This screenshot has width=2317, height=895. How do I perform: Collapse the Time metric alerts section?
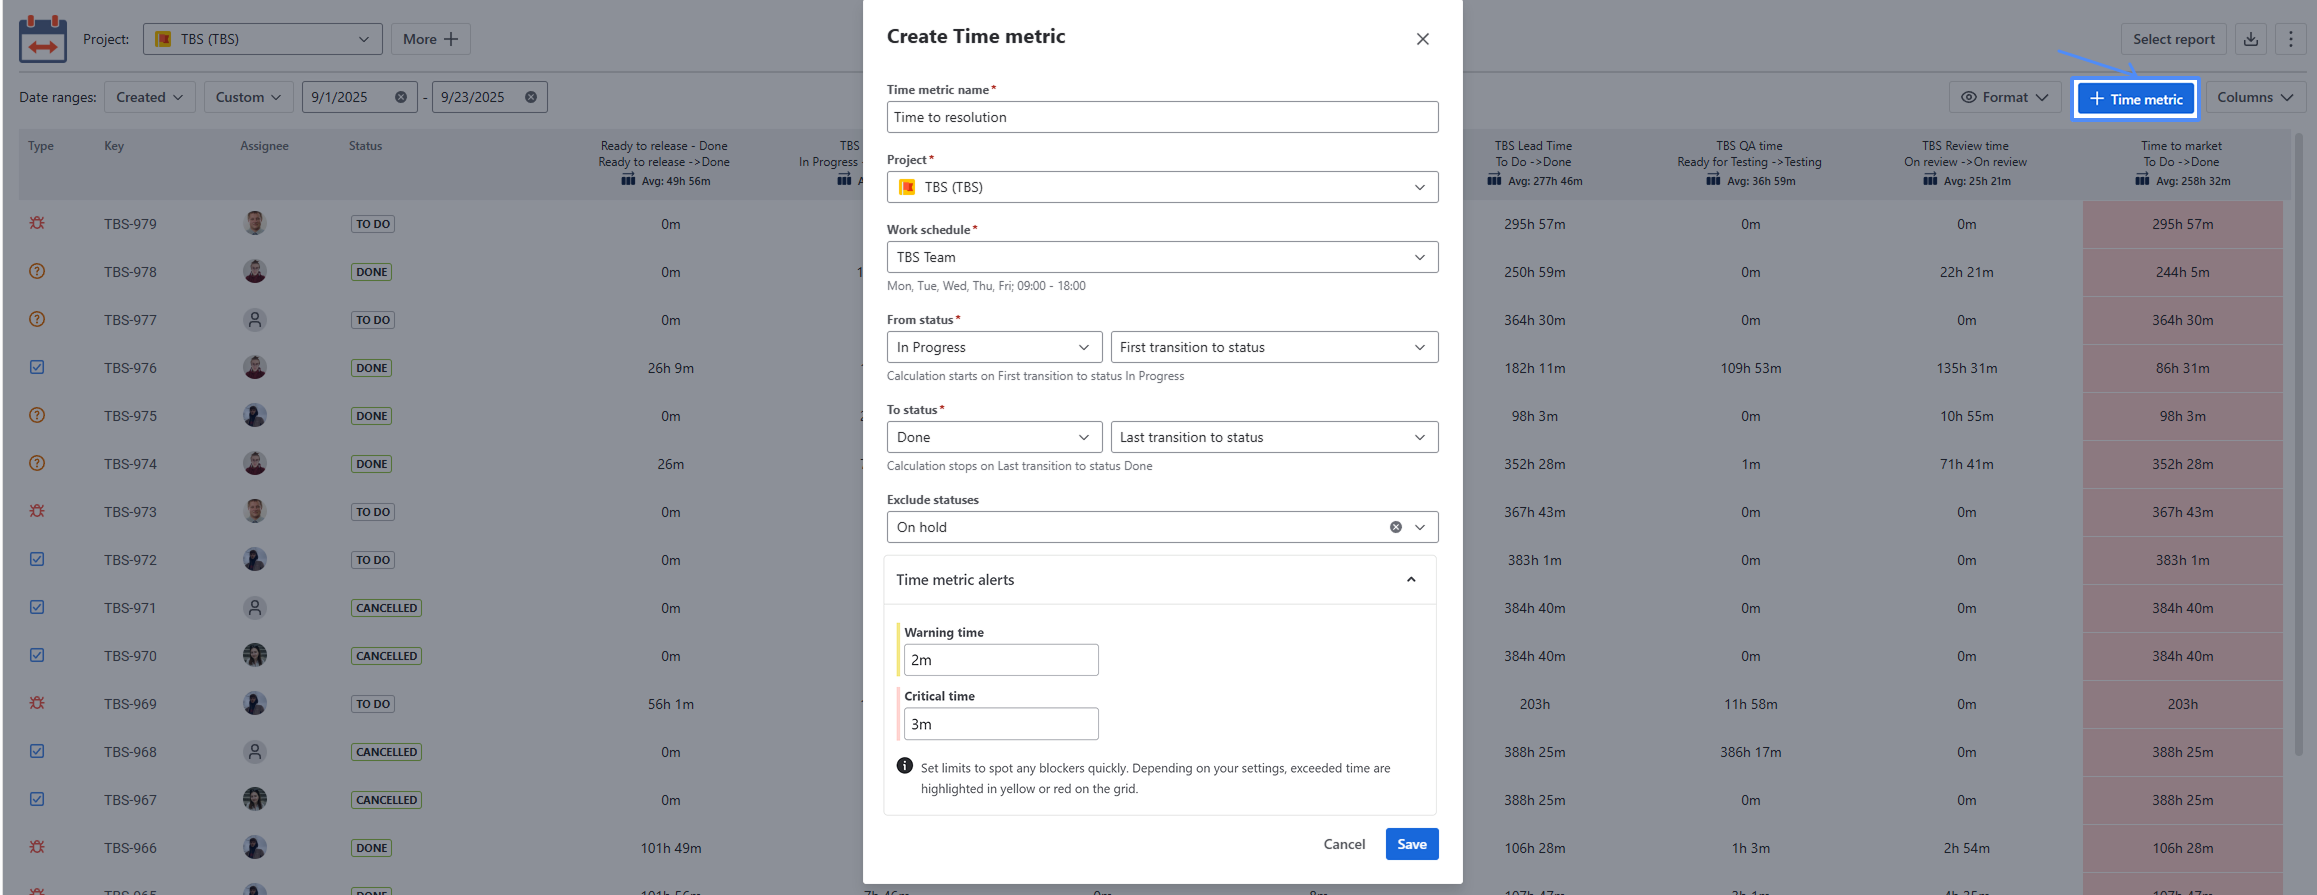pyautogui.click(x=1410, y=580)
